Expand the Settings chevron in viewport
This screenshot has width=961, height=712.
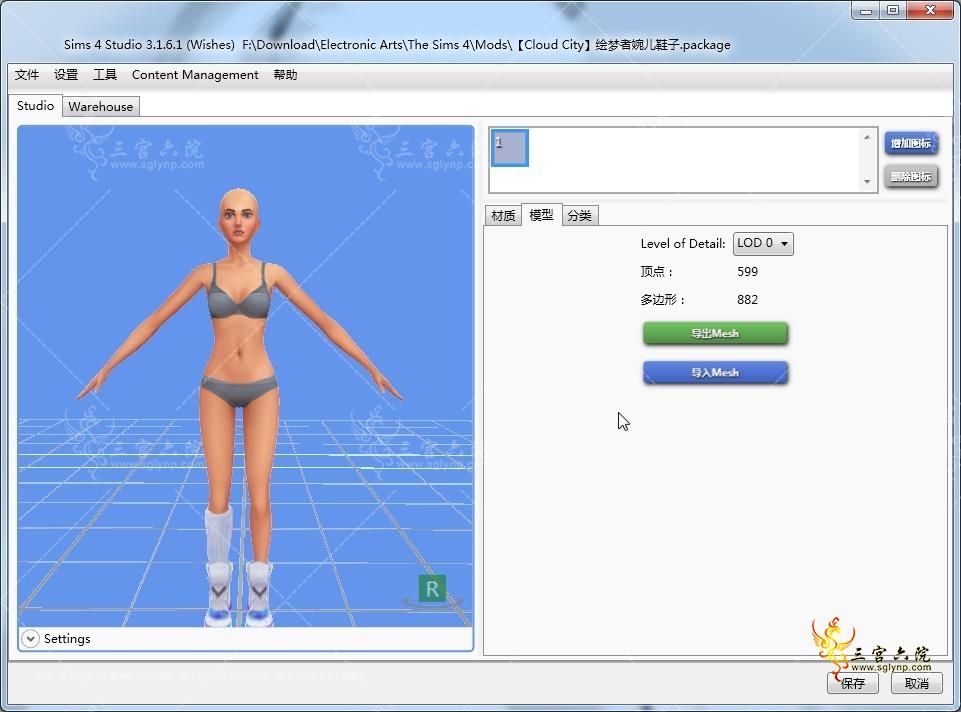(29, 638)
